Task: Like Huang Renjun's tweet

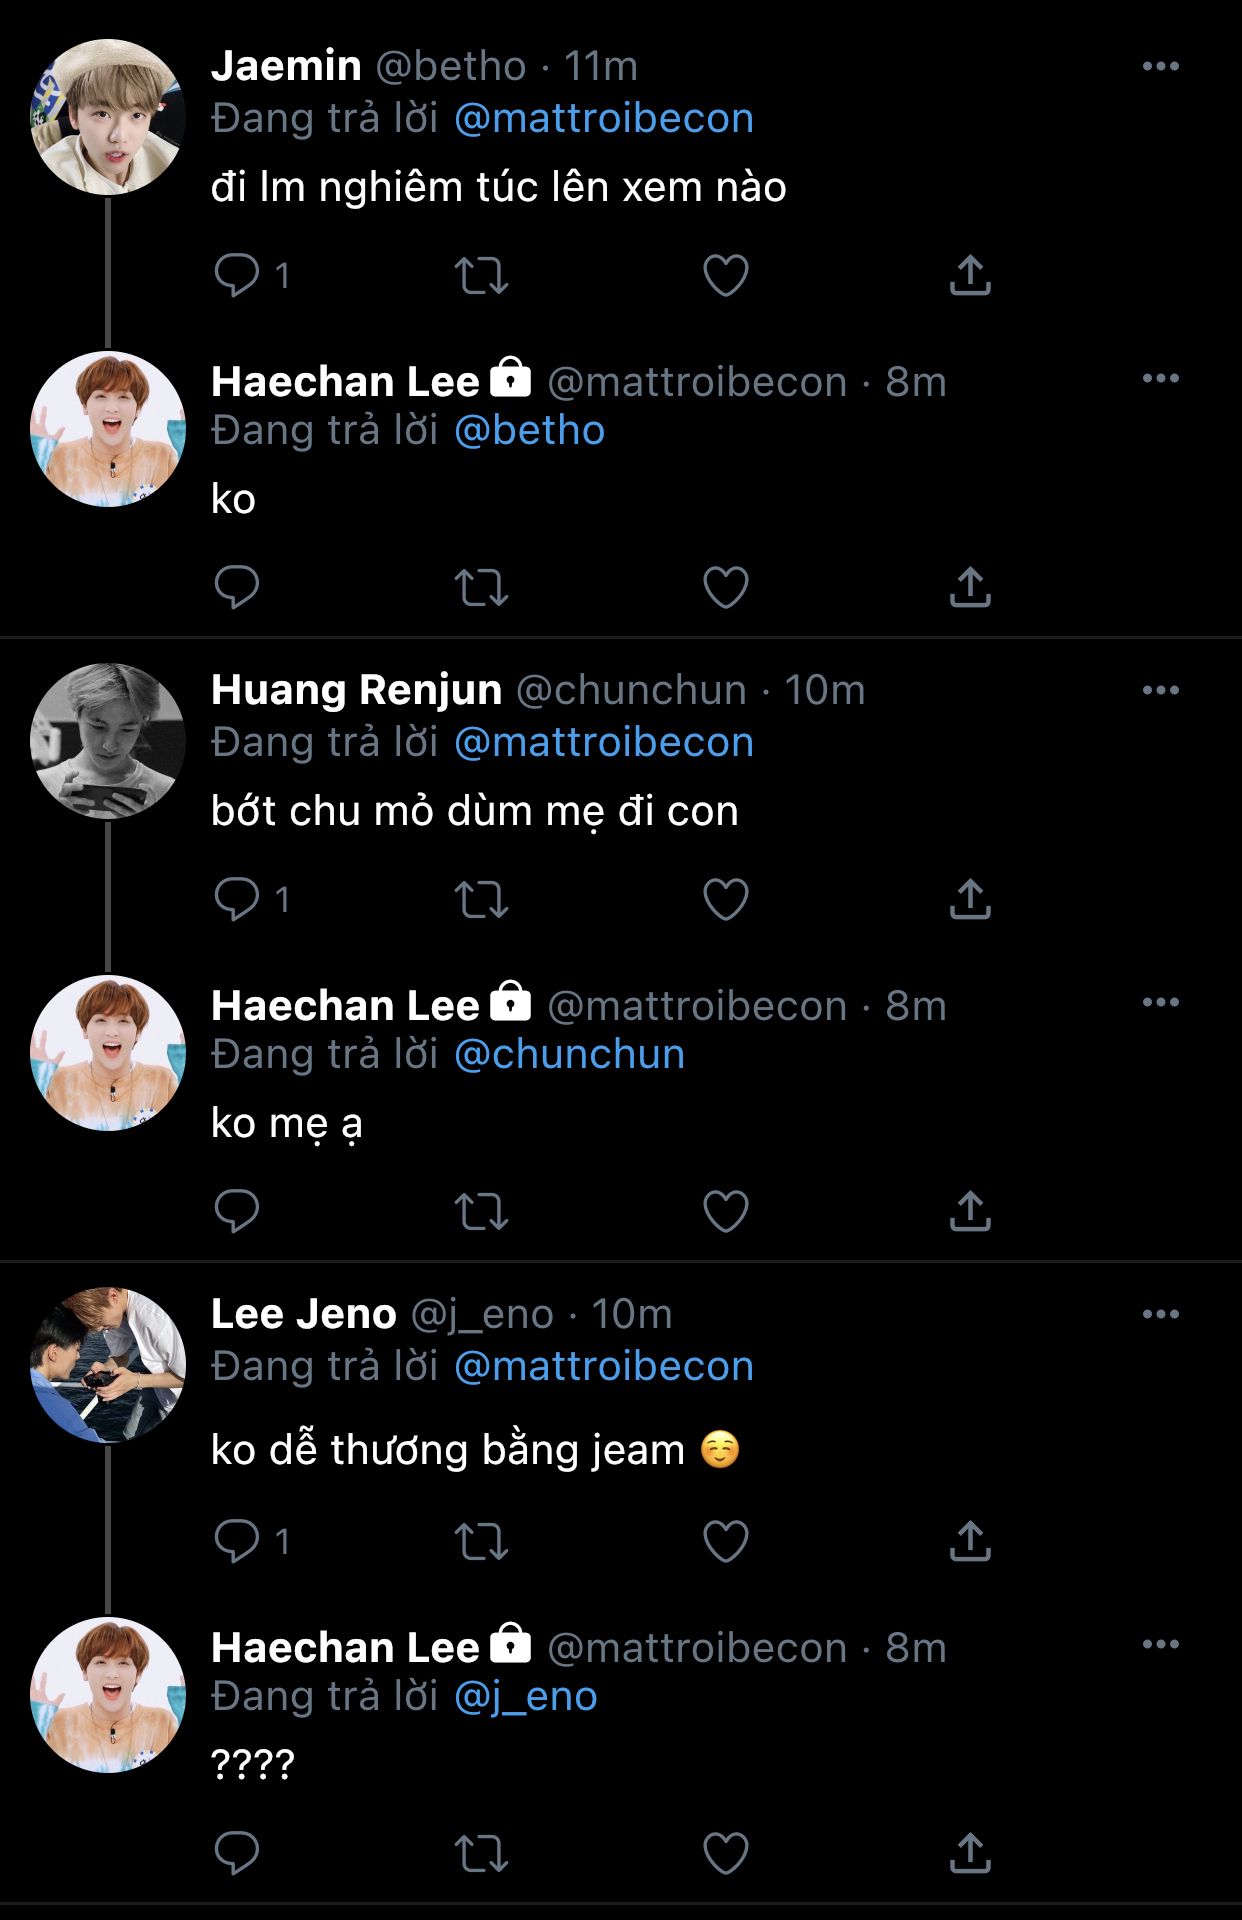Action: [x=725, y=899]
